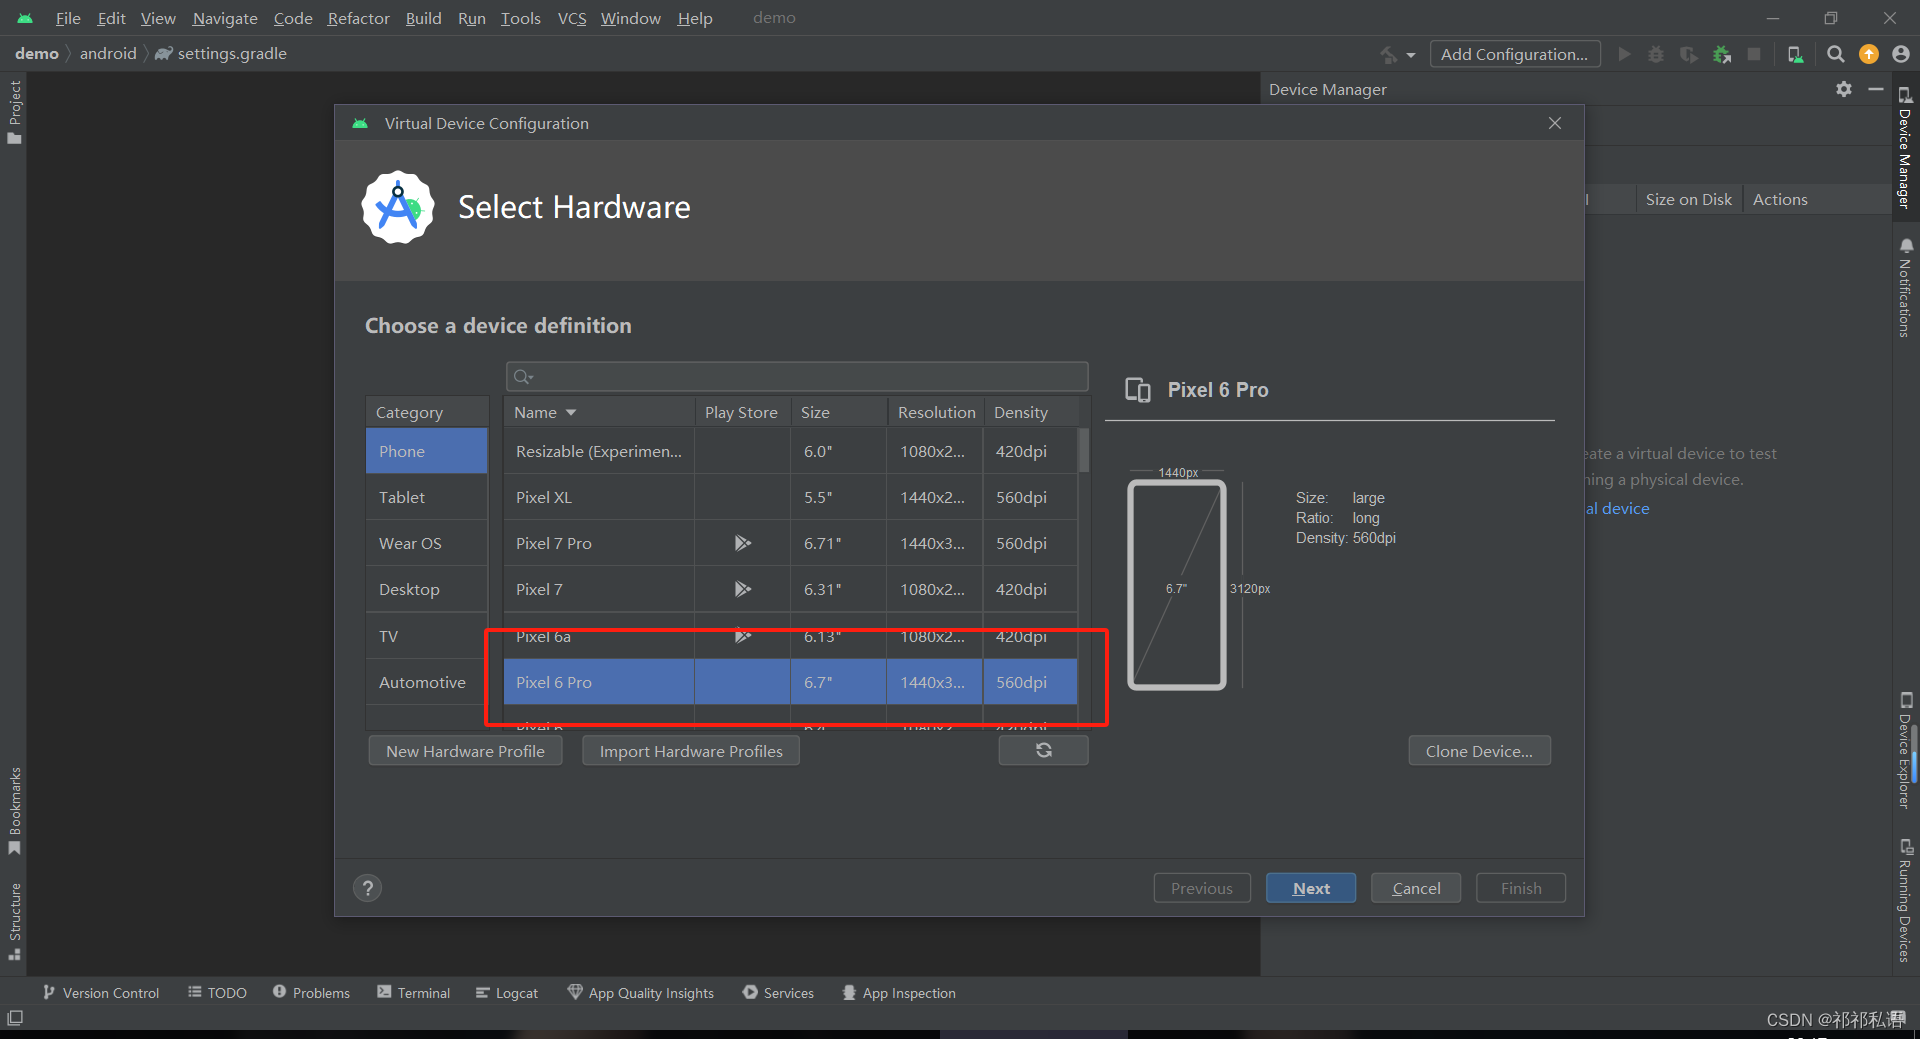Click the Attach debugger to process icon
This screenshot has height=1039, width=1920.
coord(1722,54)
